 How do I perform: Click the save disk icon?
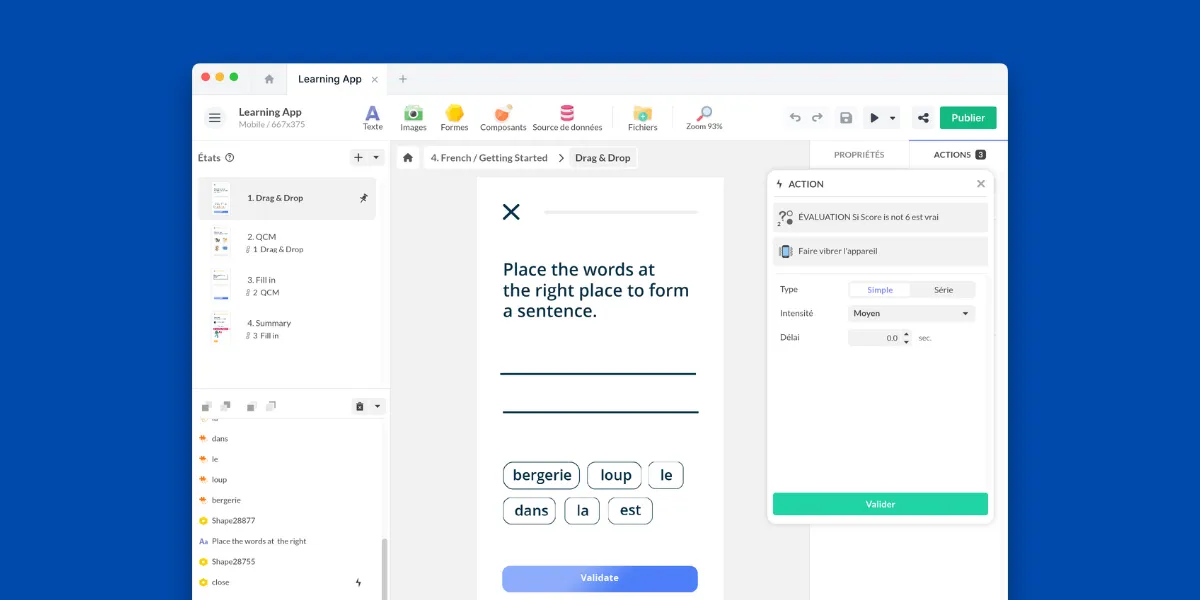point(846,118)
